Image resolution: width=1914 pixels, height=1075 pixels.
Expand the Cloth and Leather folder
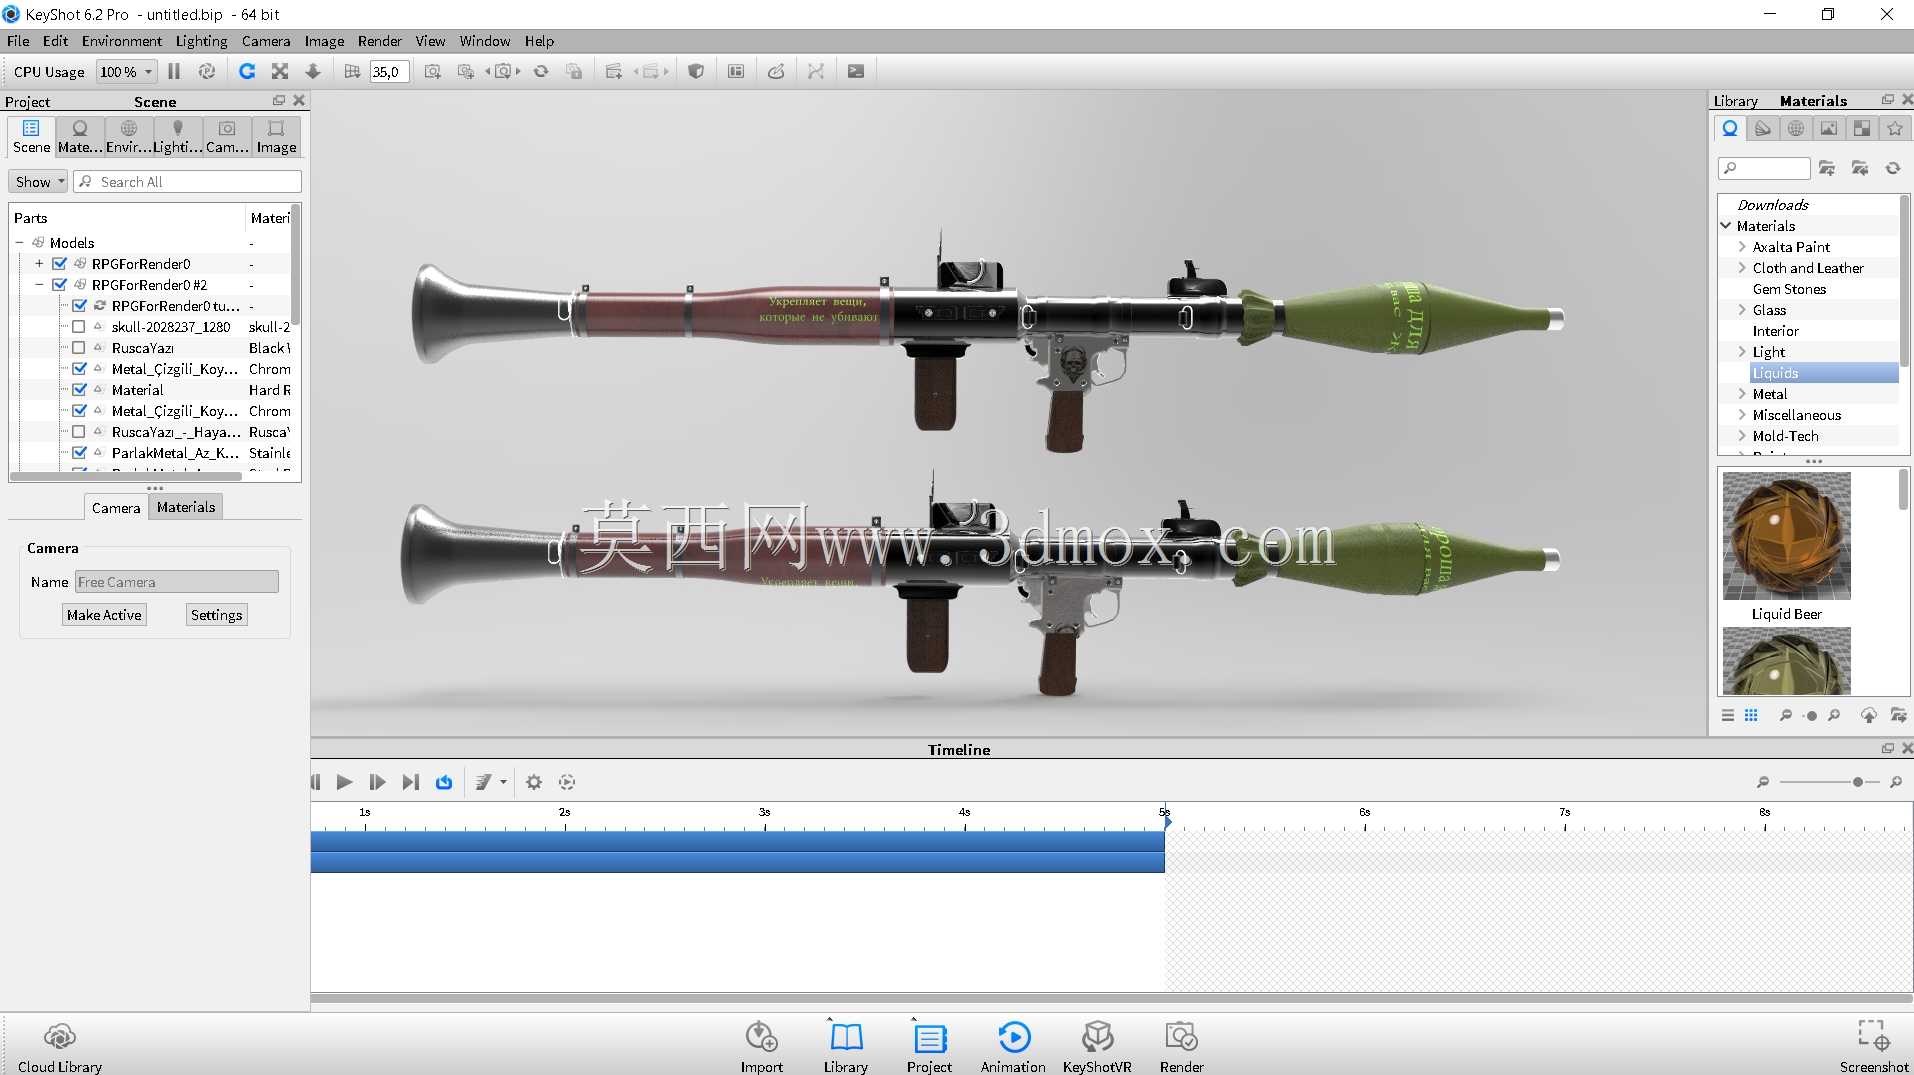tap(1742, 268)
